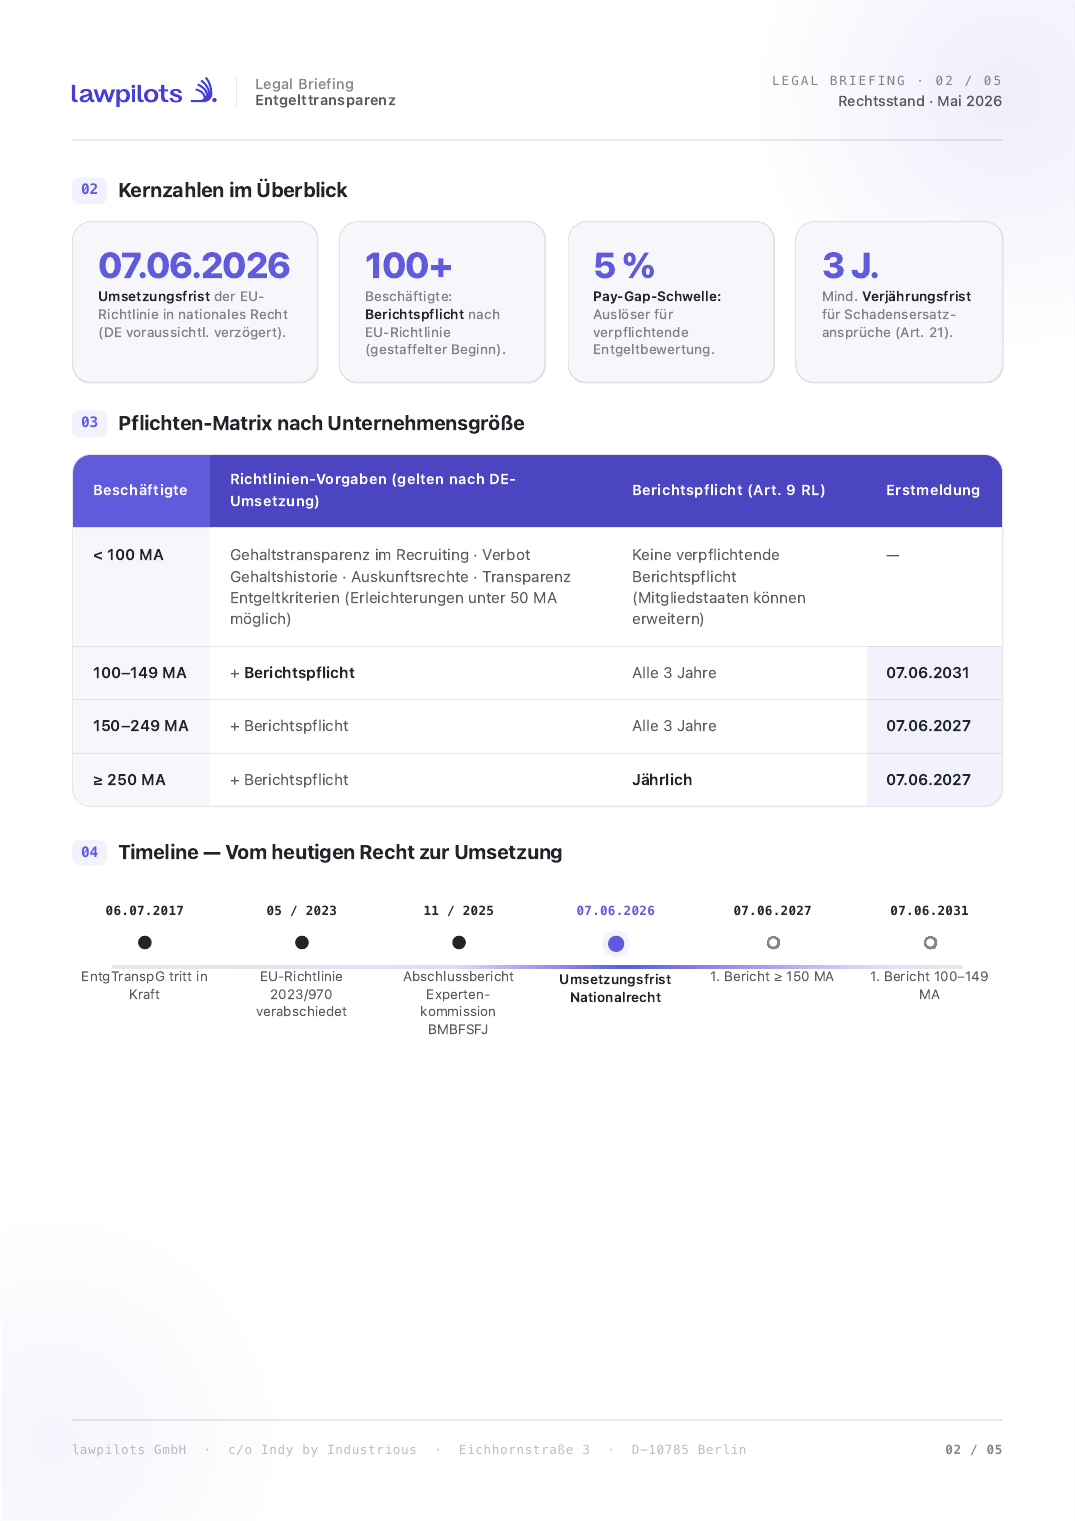Click the lawpilots logo

[144, 92]
